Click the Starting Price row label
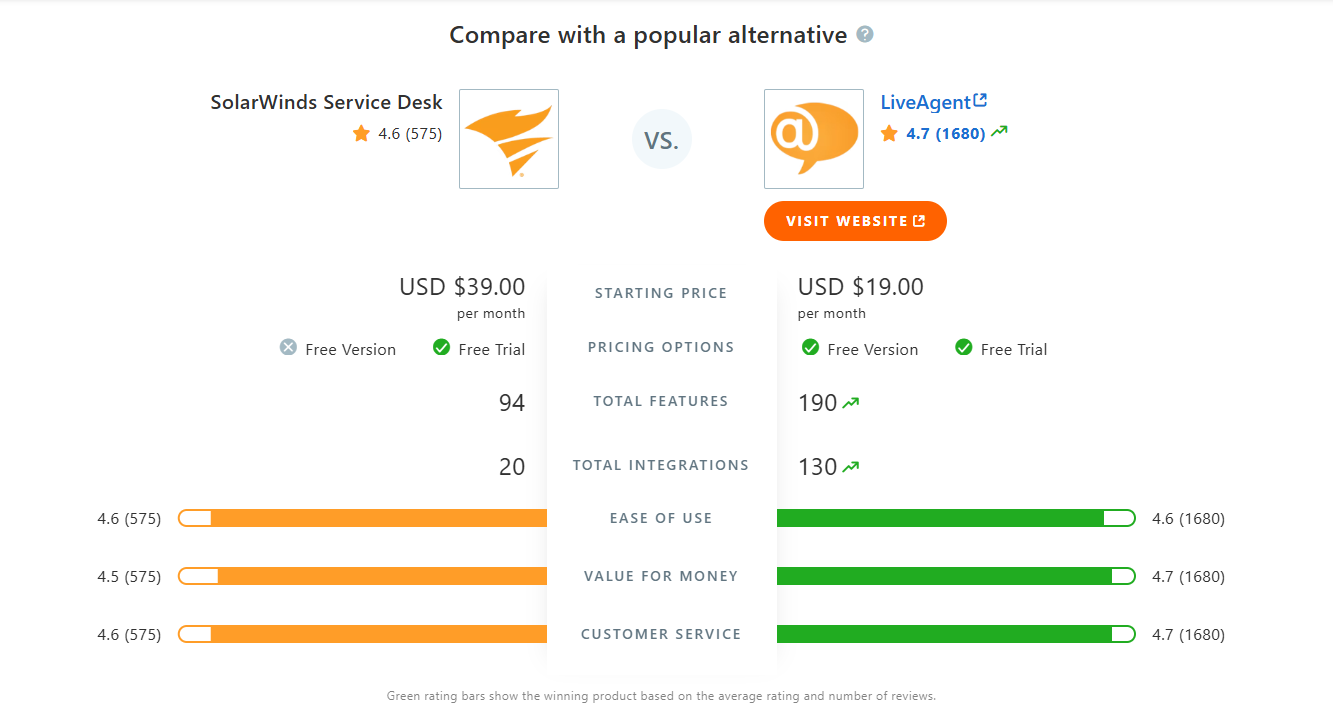This screenshot has width=1333, height=725. coord(661,293)
